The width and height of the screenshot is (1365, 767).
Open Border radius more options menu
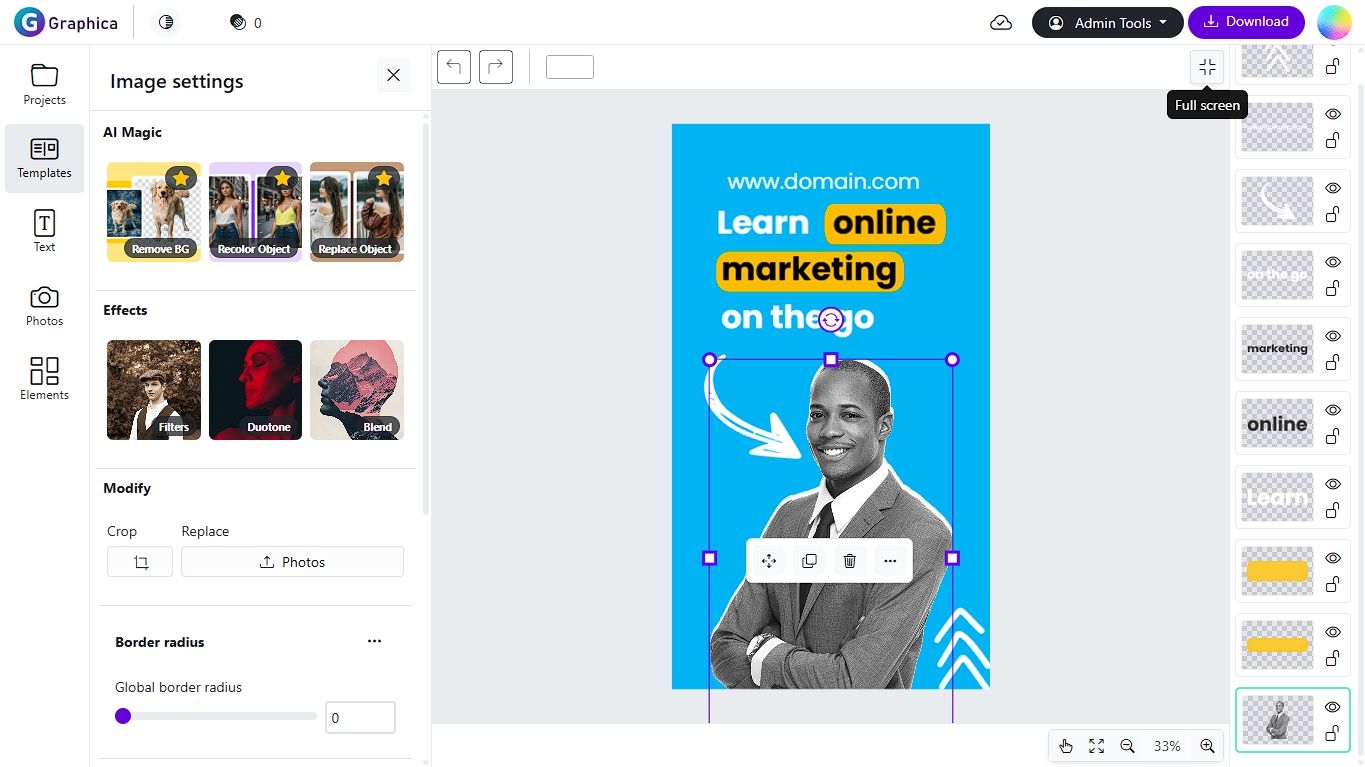coord(375,641)
